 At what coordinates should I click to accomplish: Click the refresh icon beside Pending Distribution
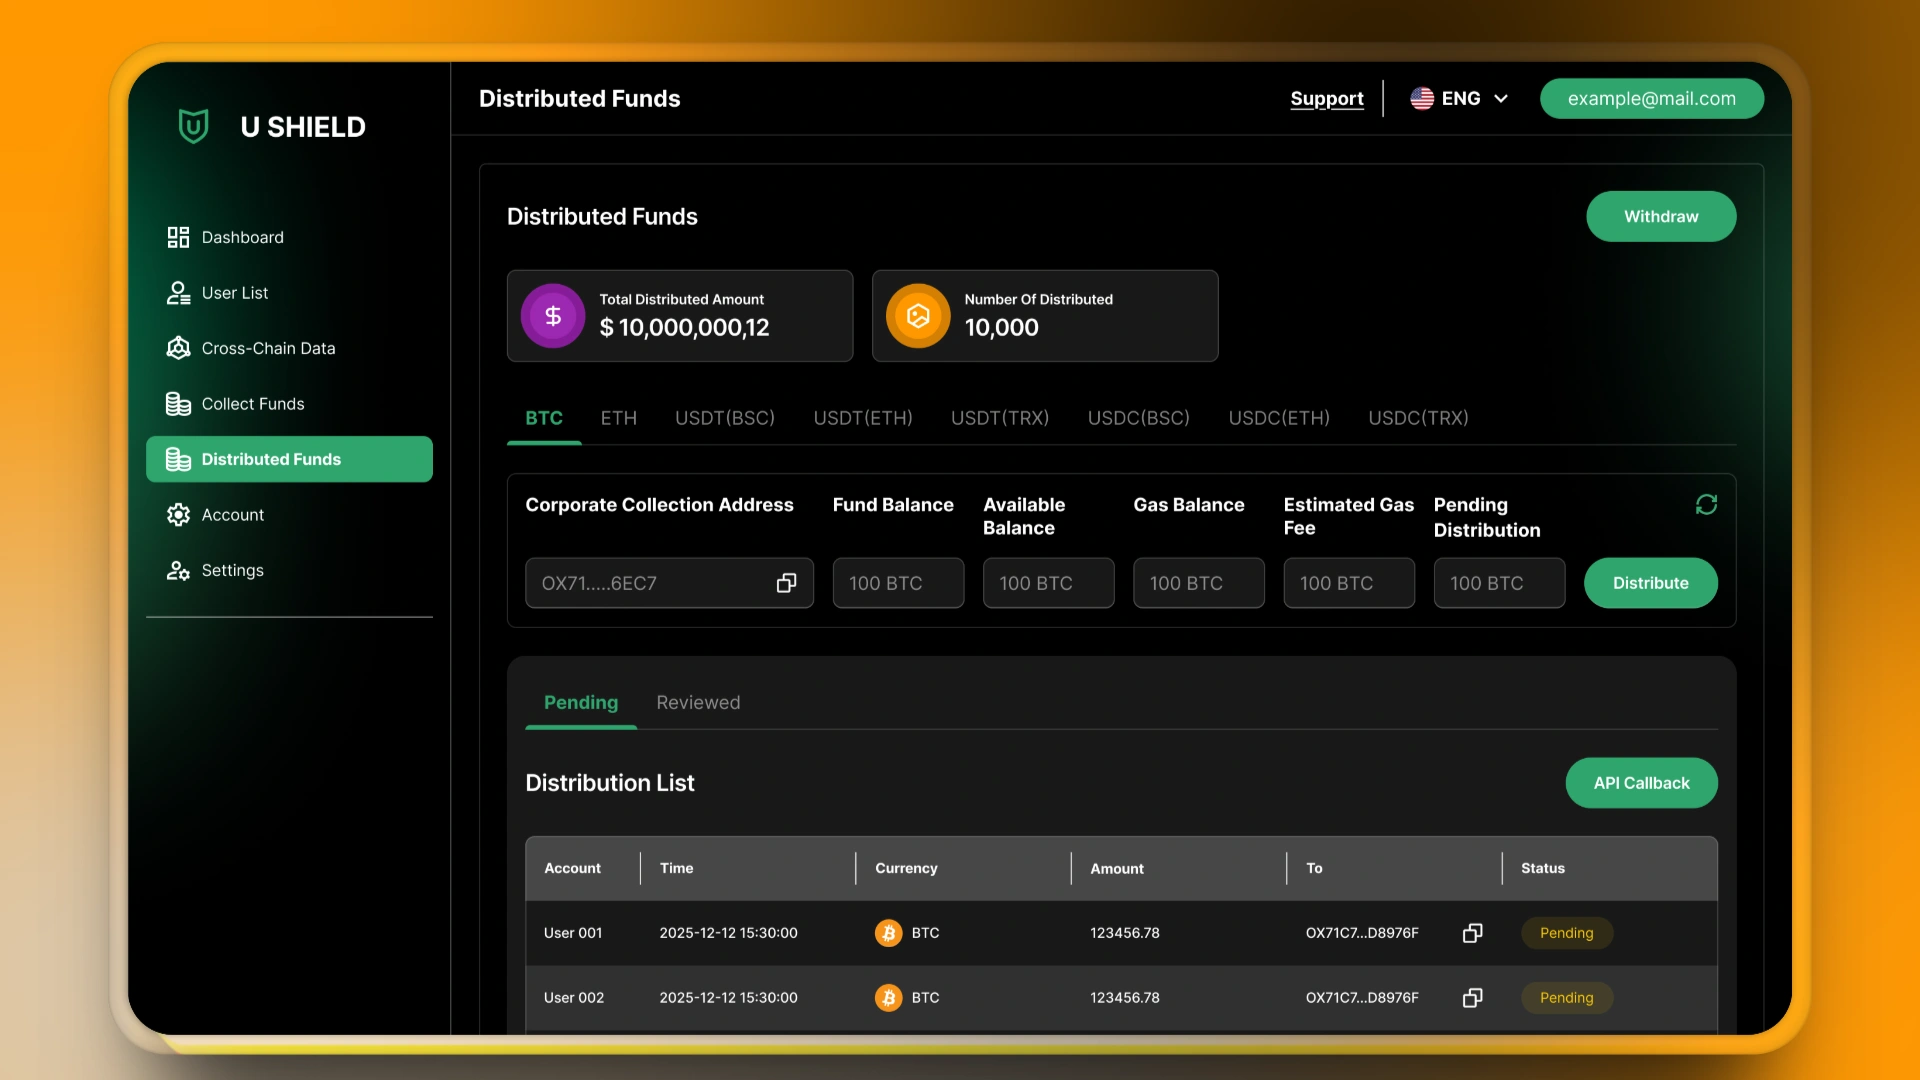(1706, 505)
